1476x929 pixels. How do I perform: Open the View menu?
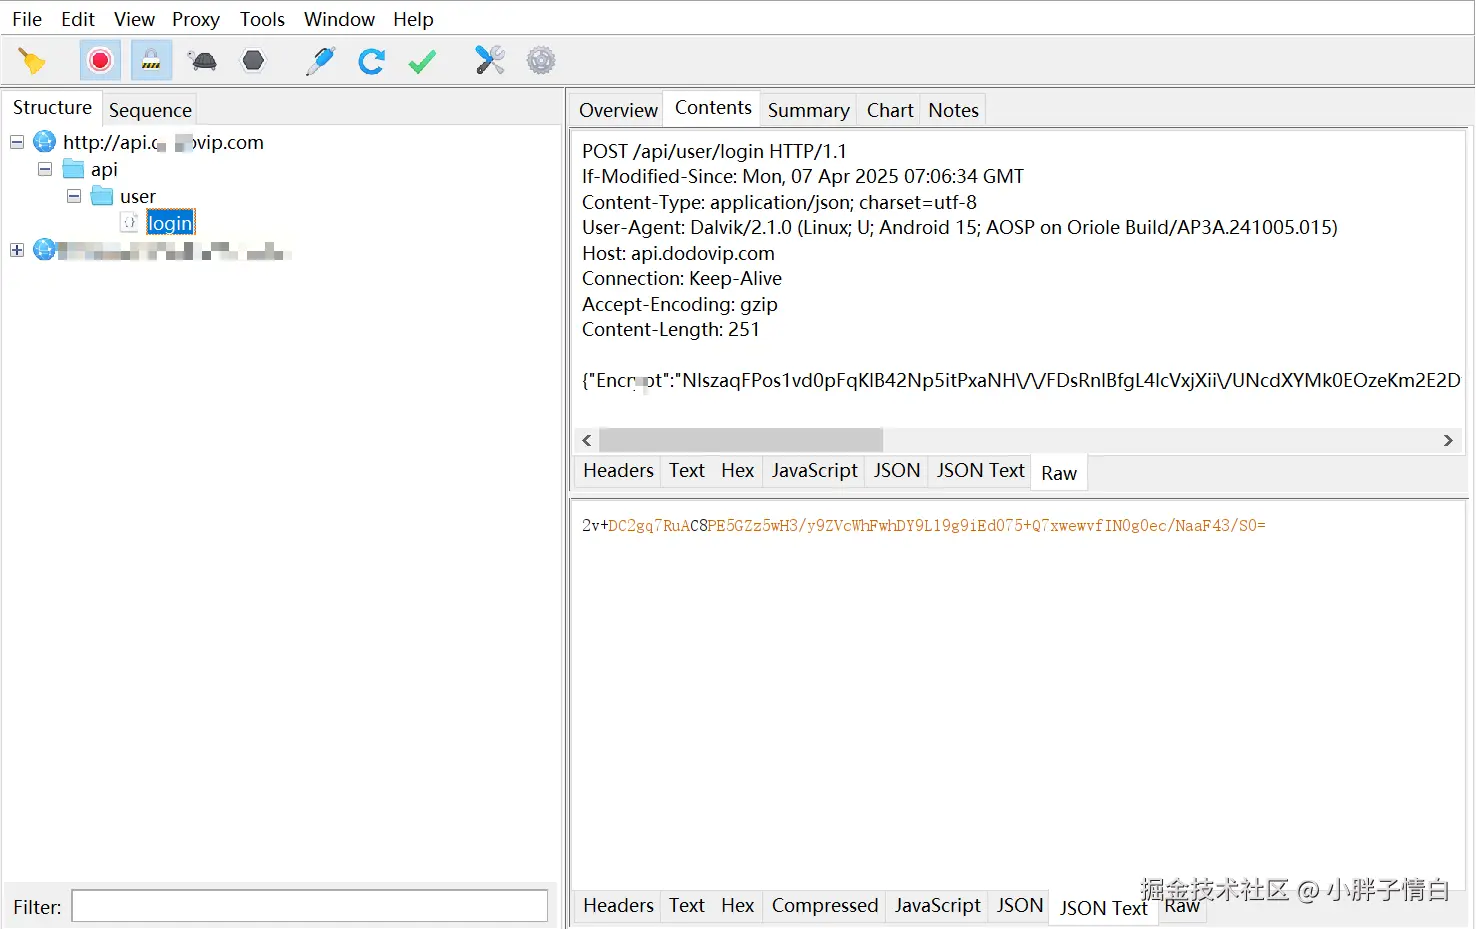coord(134,19)
